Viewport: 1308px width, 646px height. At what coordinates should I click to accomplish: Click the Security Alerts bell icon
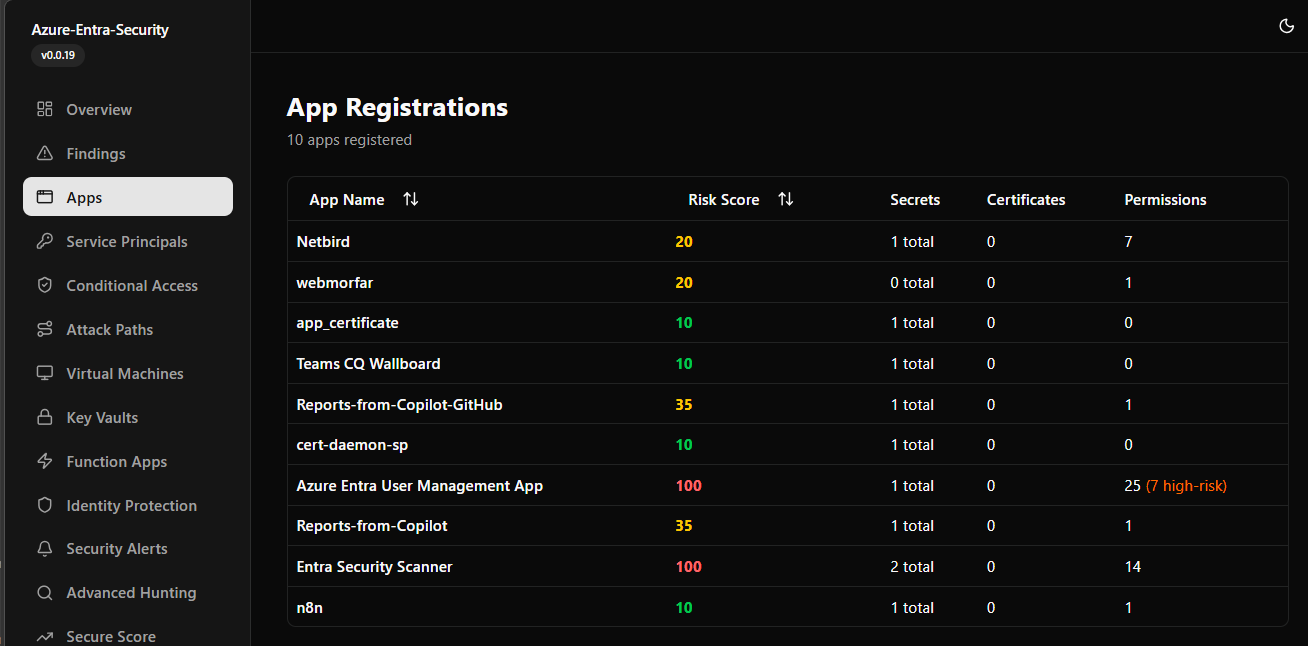pyautogui.click(x=44, y=549)
